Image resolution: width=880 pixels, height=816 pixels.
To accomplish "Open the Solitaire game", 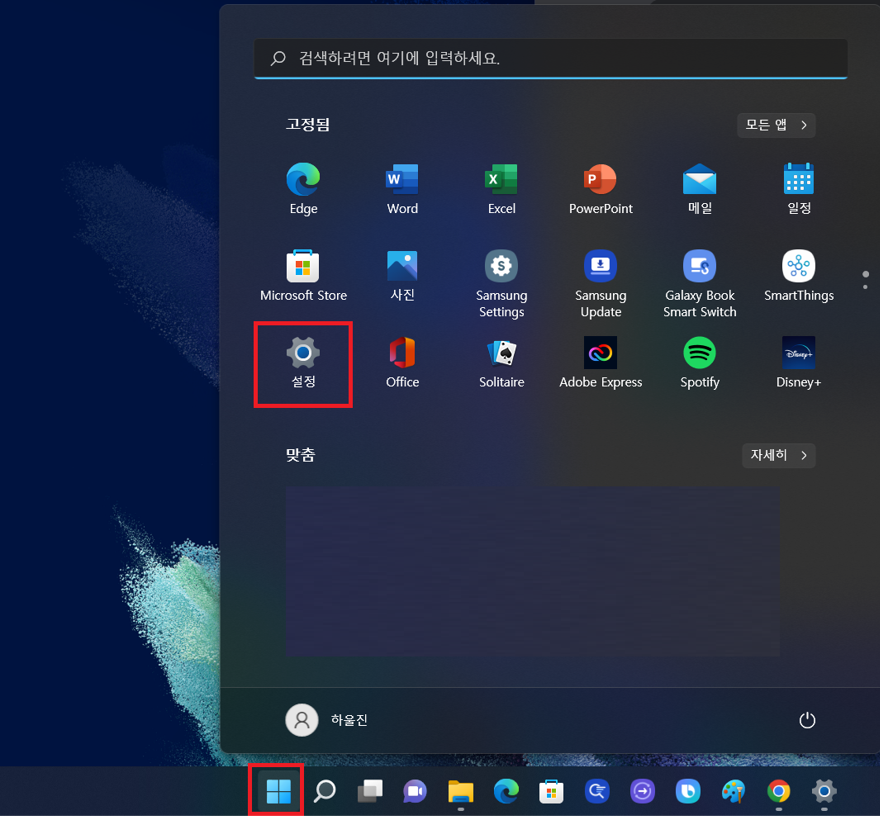I will [501, 364].
